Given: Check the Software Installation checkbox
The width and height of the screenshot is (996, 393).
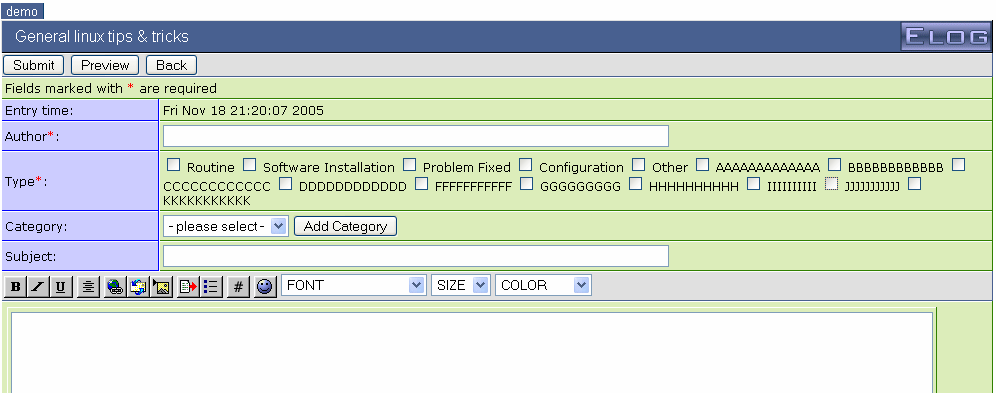Looking at the screenshot, I should 250,165.
